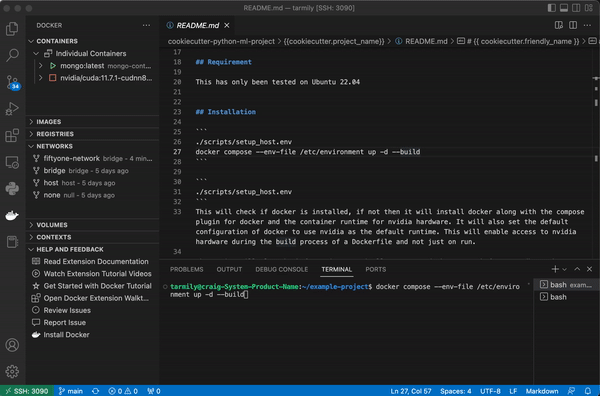Open the Python activity bar icon
The image size is (600, 396).
click(x=12, y=189)
